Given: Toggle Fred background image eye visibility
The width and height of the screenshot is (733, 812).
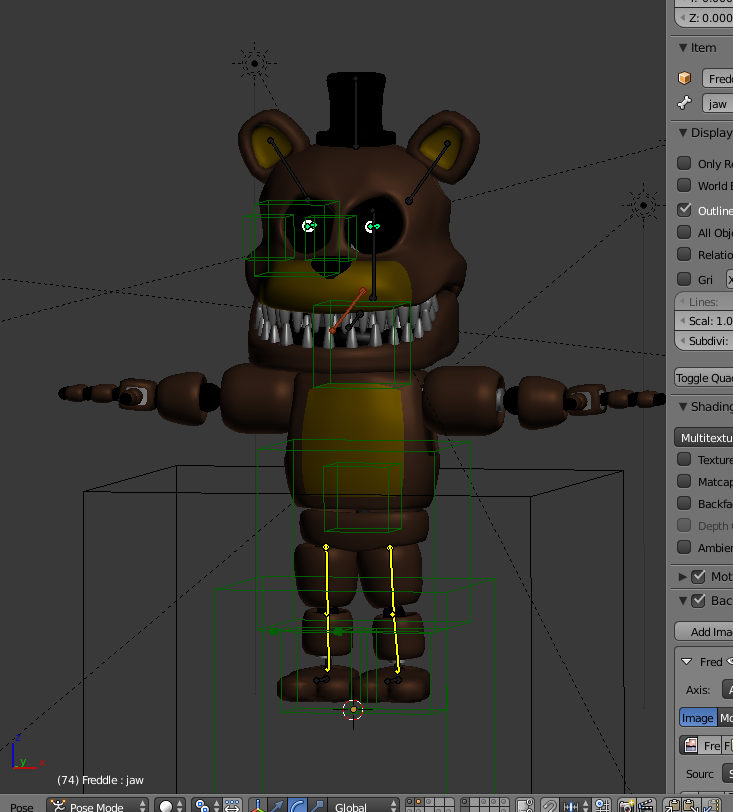Looking at the screenshot, I should click(729, 661).
